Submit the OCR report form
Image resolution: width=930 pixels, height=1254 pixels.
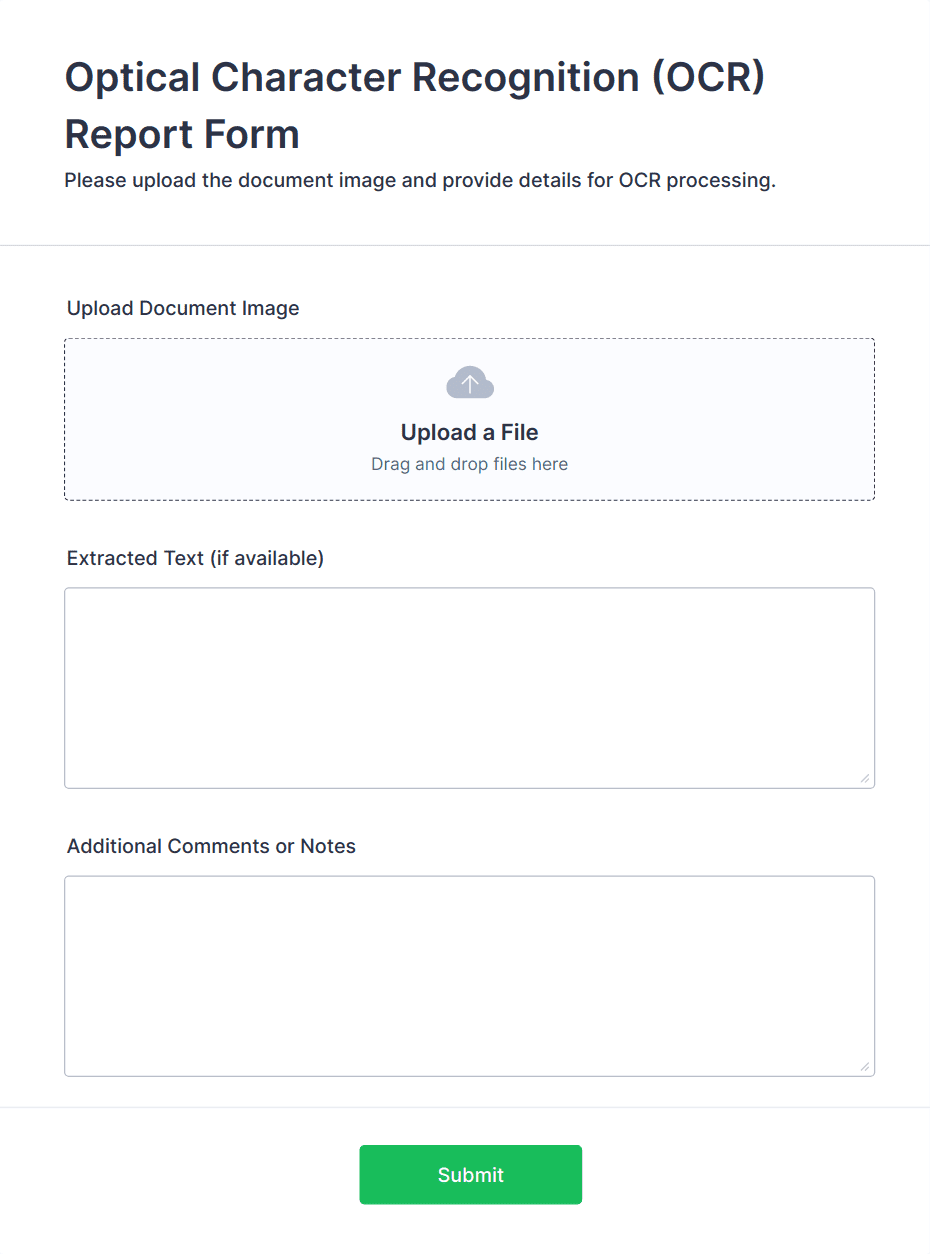click(x=470, y=1175)
